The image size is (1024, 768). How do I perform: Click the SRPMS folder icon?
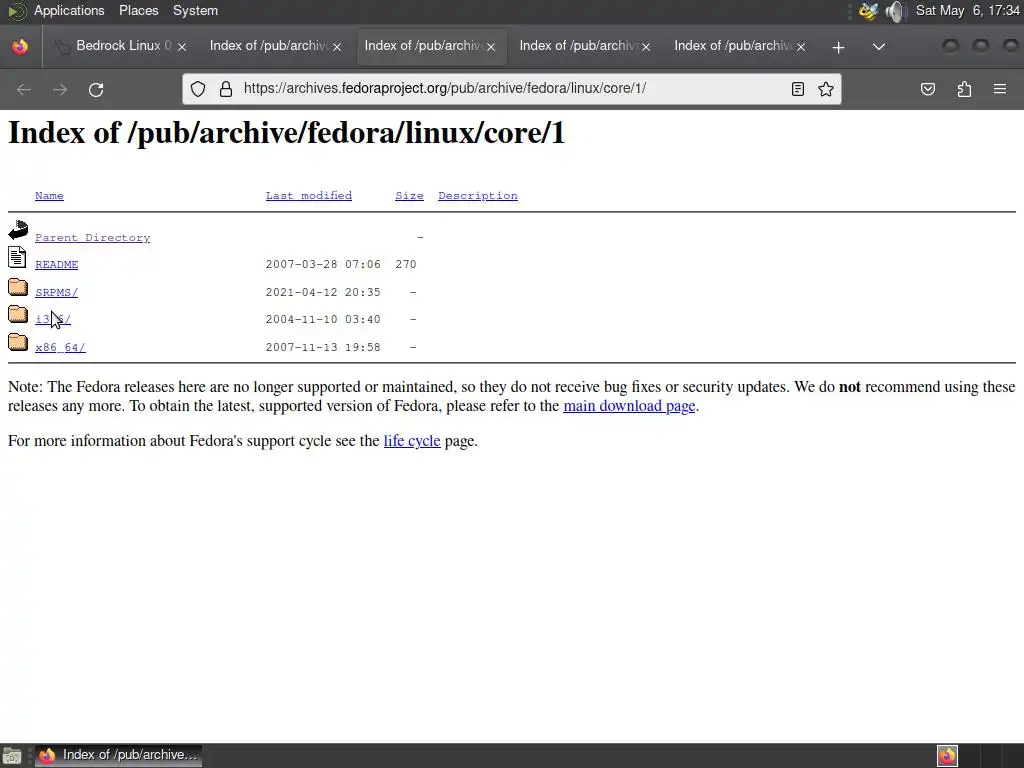(18, 287)
